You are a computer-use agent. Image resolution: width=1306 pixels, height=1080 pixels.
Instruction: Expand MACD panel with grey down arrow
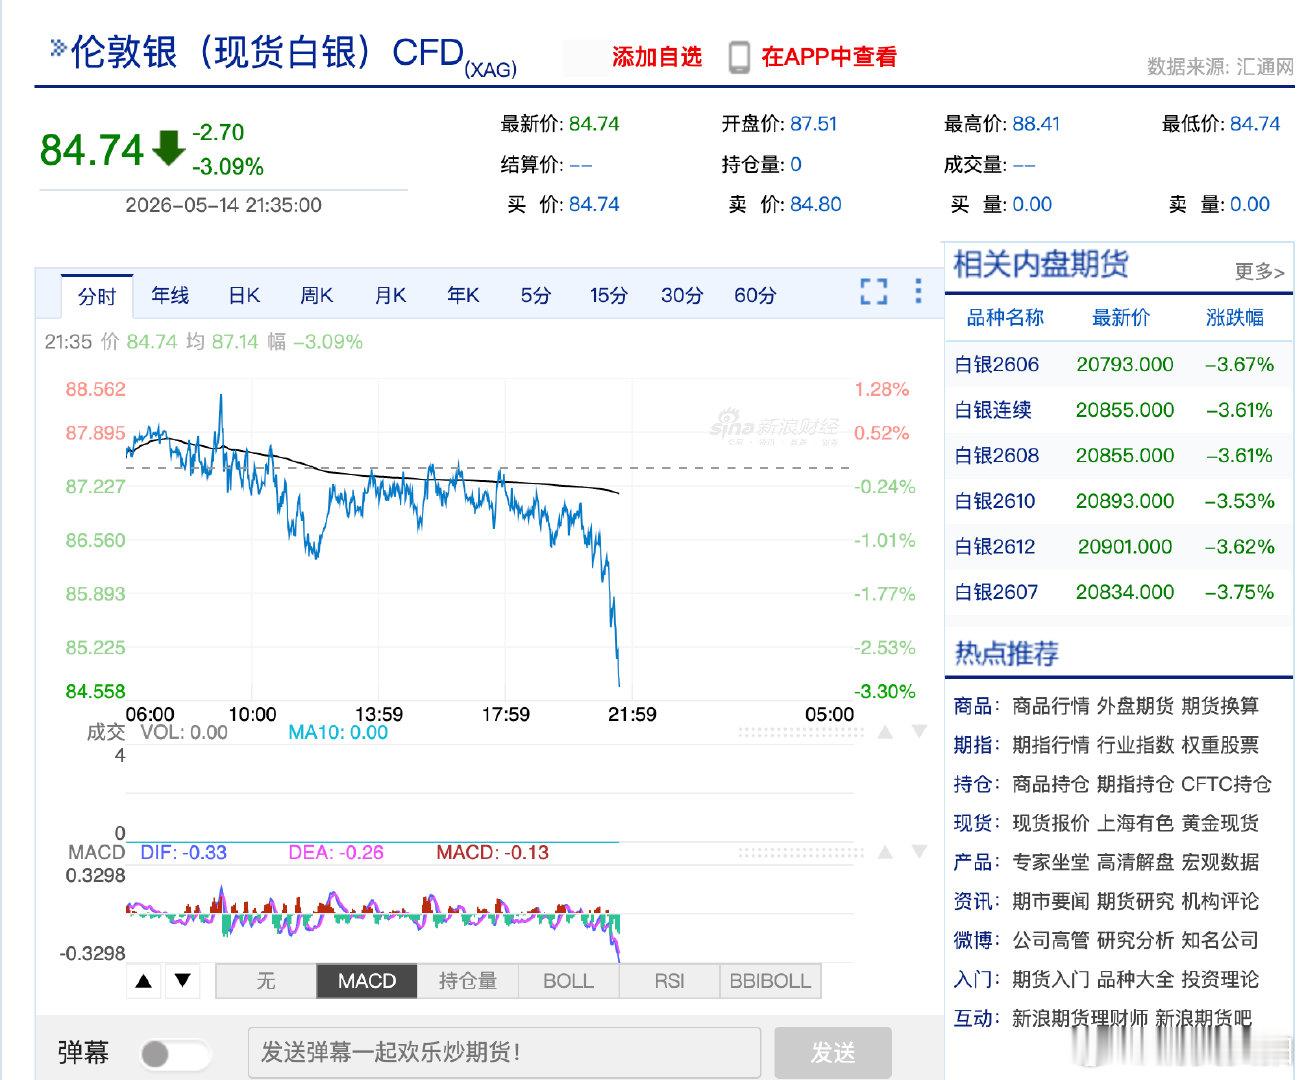(x=919, y=852)
